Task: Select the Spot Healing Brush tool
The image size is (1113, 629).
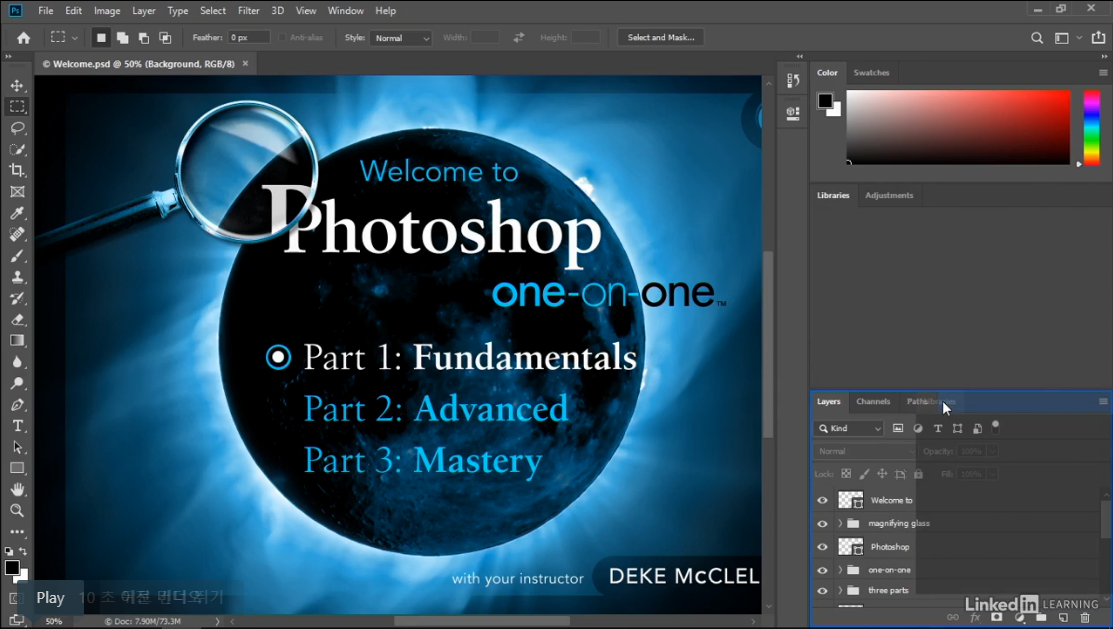Action: [17, 234]
